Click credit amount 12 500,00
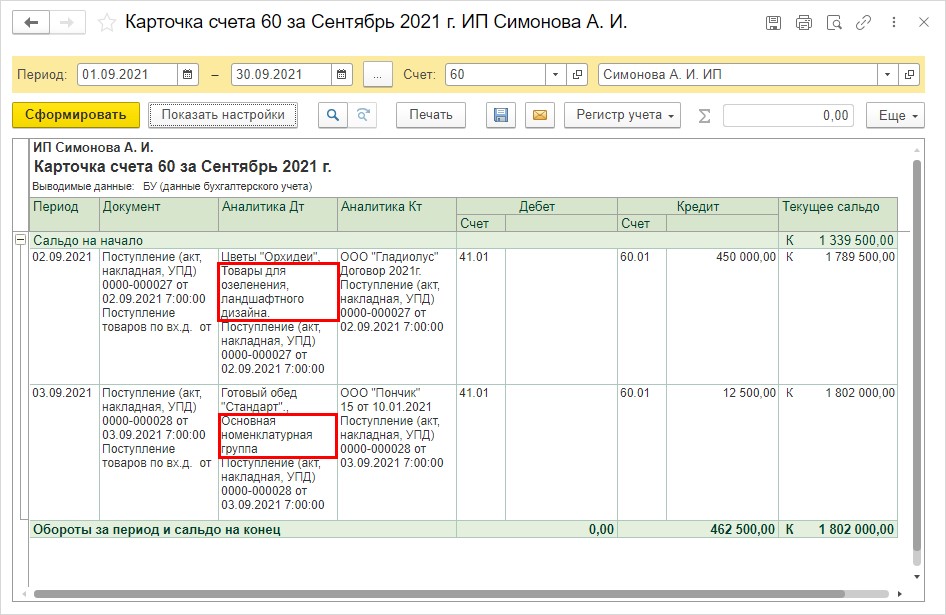This screenshot has width=946, height=615. tap(749, 393)
